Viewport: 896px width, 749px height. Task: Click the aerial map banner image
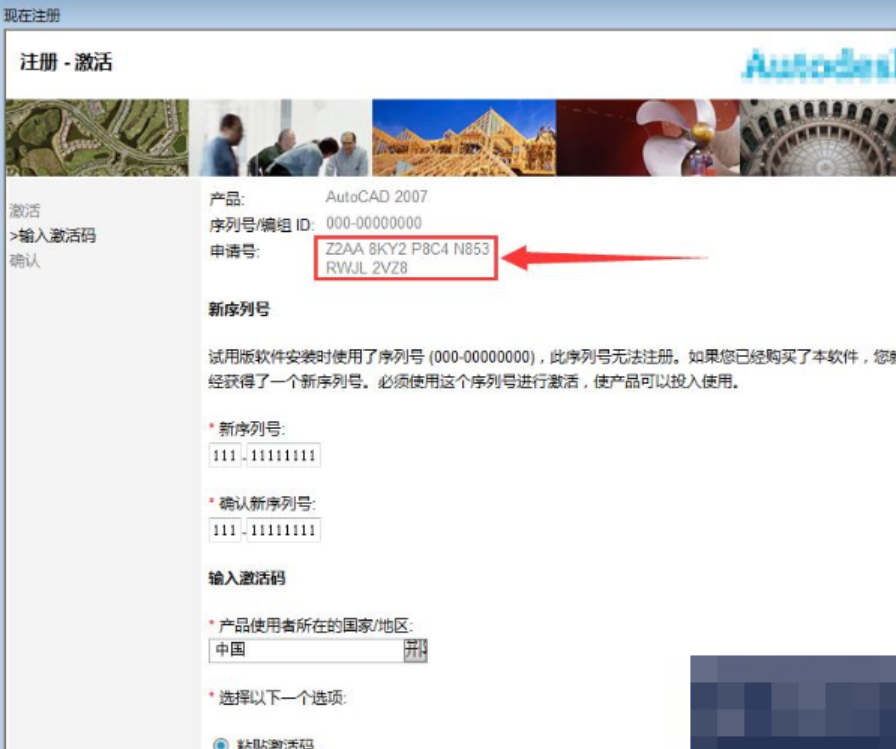[97, 137]
